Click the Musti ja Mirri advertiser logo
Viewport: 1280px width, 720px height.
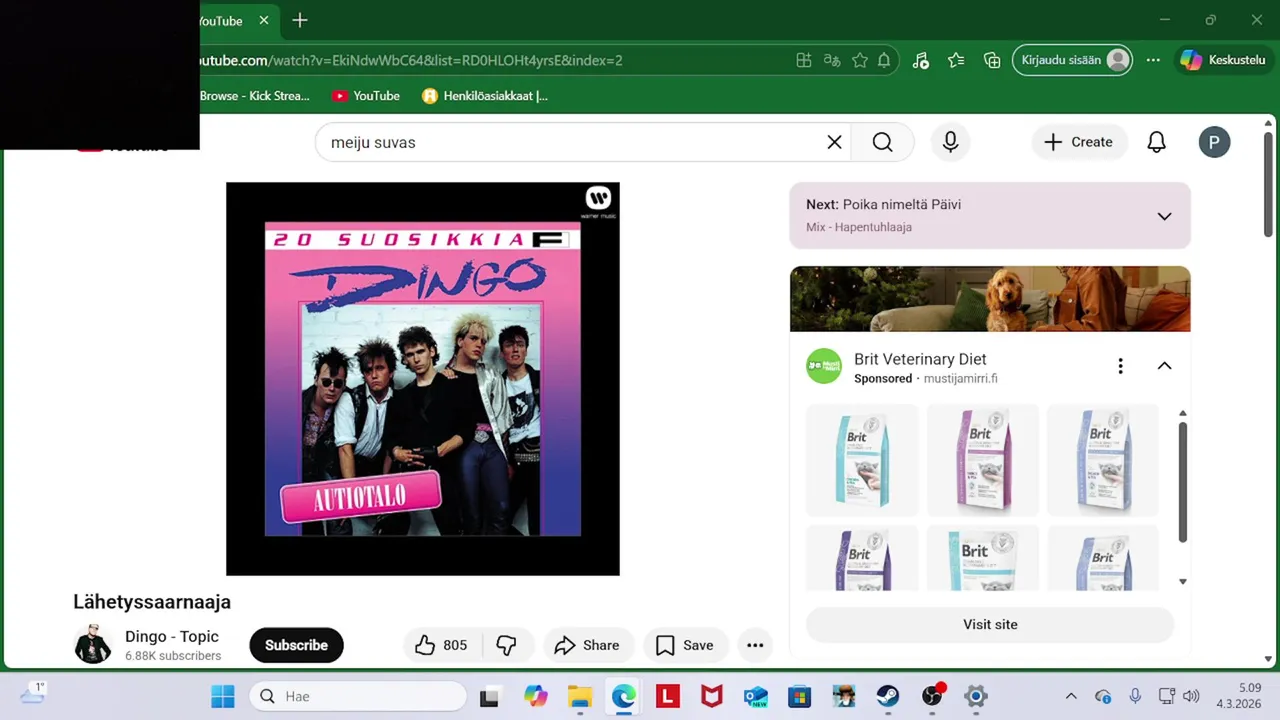point(824,366)
